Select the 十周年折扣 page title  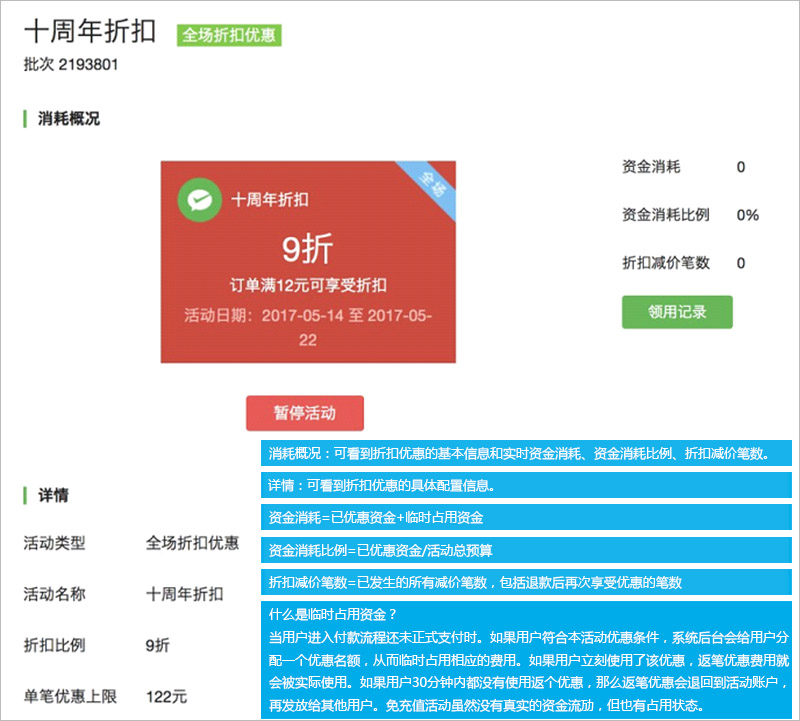pyautogui.click(x=90, y=32)
